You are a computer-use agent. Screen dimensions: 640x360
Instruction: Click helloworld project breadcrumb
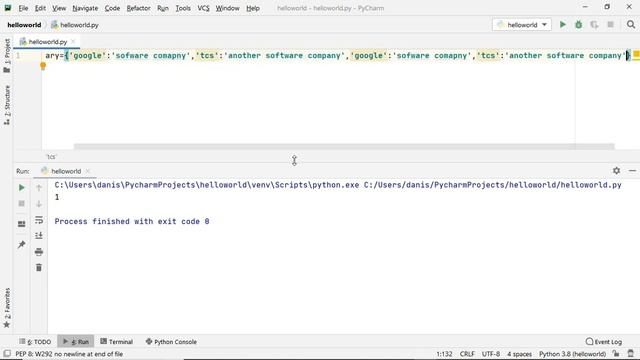coord(24,25)
